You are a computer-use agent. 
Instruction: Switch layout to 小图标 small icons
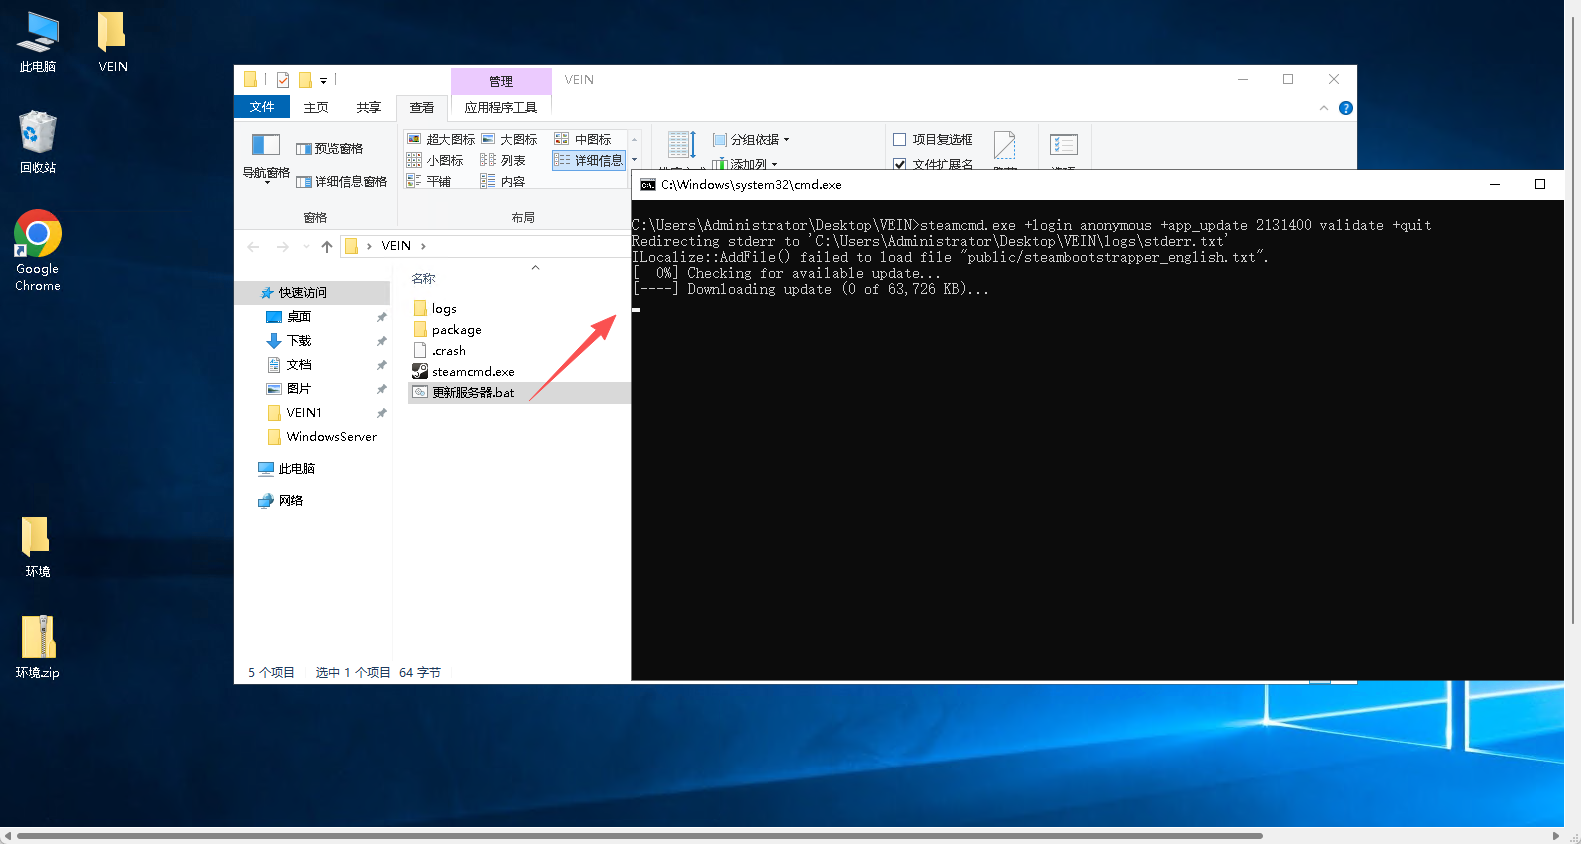435,161
